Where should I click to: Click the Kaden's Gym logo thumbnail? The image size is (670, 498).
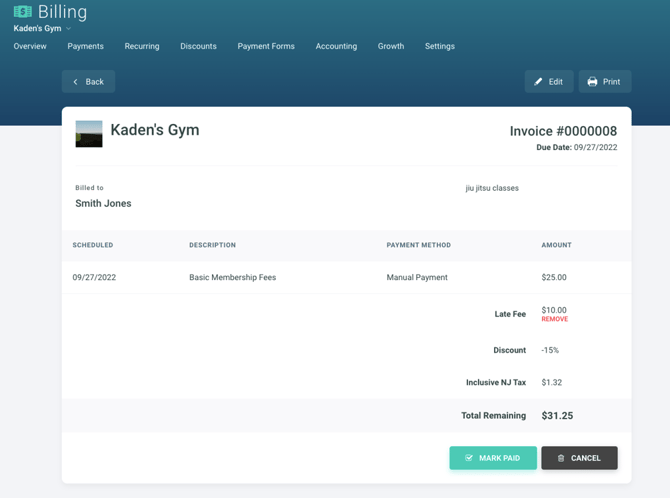pos(89,134)
